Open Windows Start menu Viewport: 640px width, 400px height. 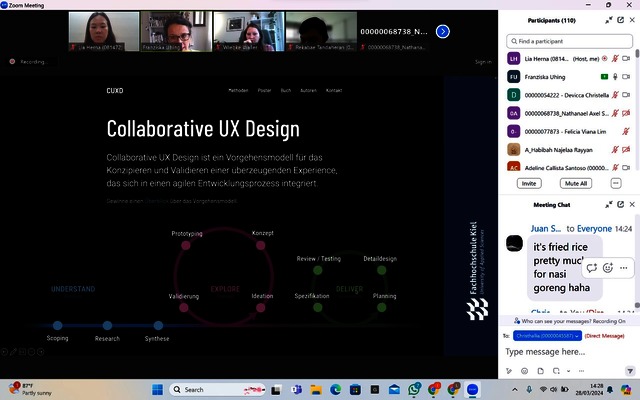158,389
